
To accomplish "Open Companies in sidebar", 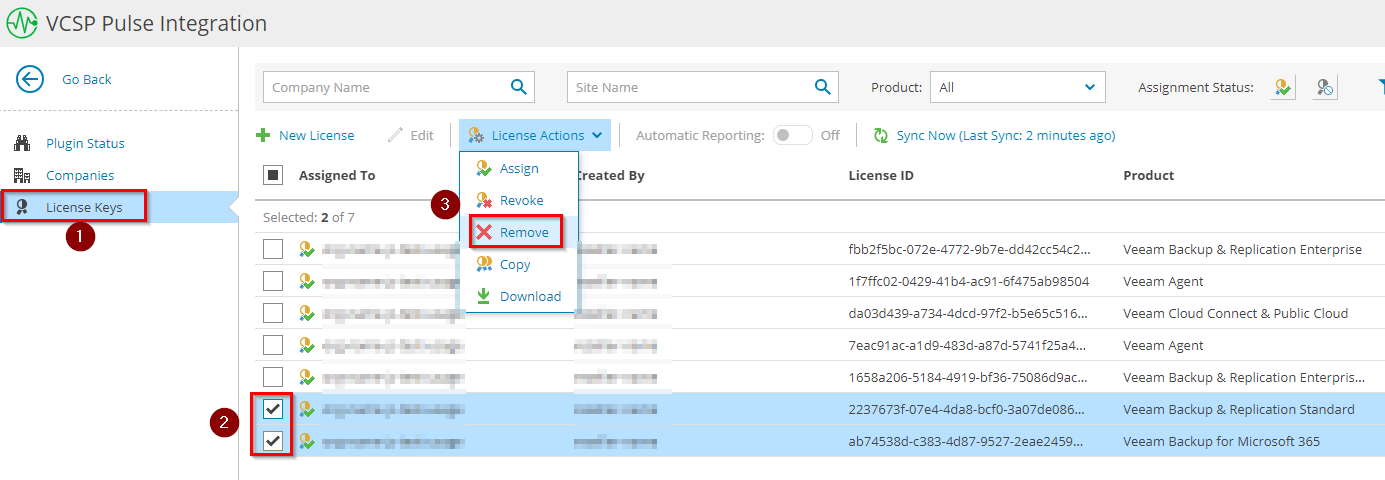I will (x=80, y=175).
